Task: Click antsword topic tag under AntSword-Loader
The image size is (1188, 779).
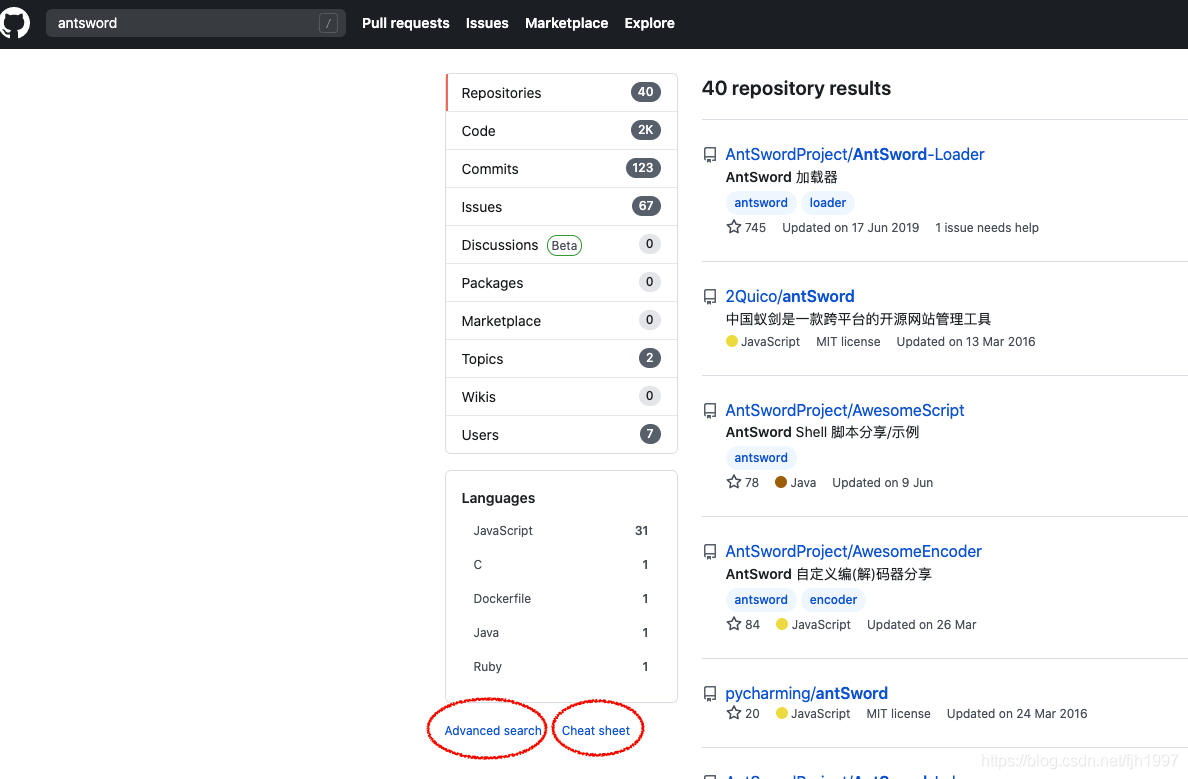Action: coord(761,202)
